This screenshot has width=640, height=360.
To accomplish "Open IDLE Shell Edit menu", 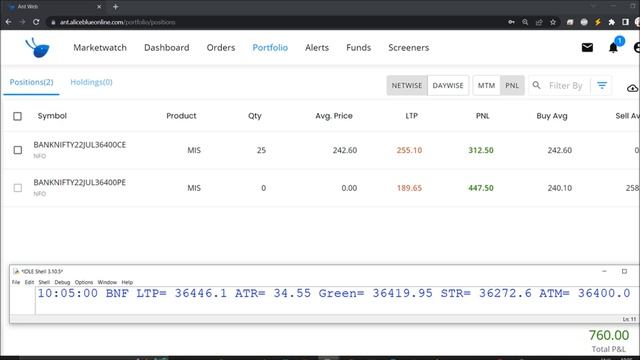I will [29, 282].
